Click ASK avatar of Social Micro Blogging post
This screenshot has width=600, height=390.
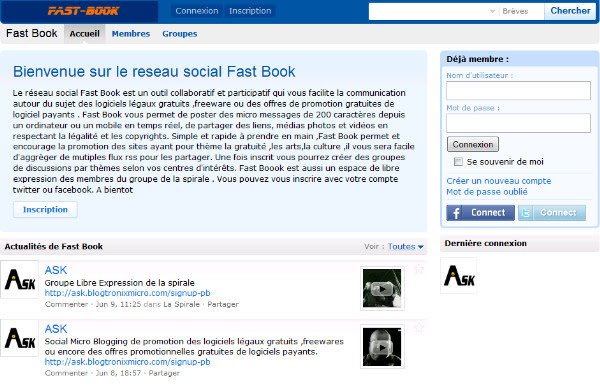click(x=20, y=338)
